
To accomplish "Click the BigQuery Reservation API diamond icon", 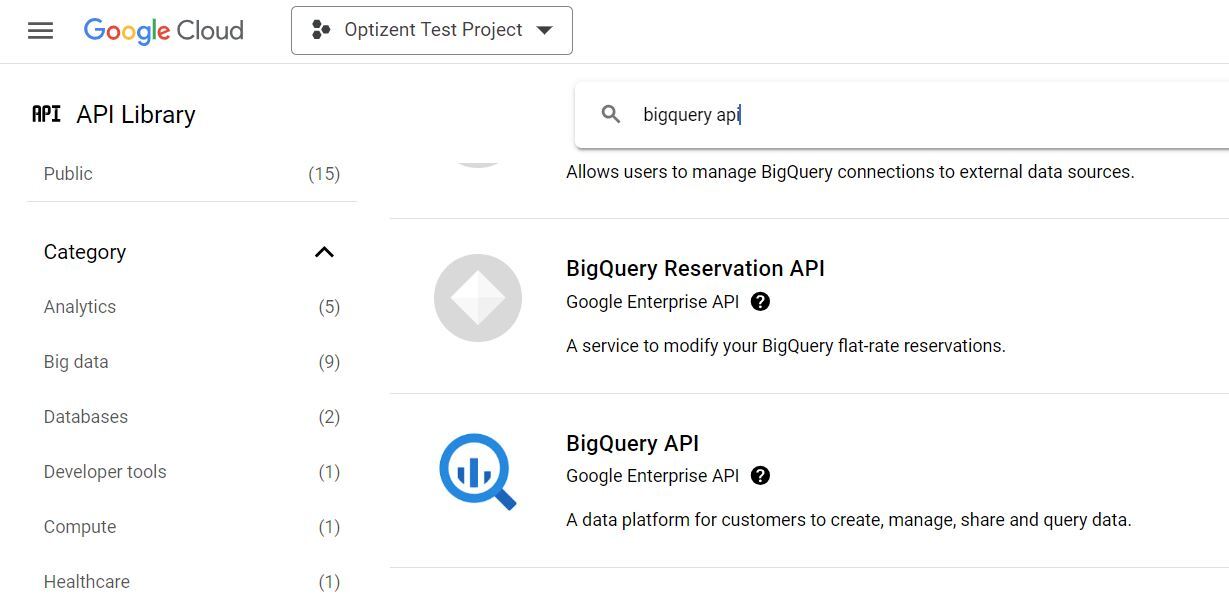I will pos(478,297).
